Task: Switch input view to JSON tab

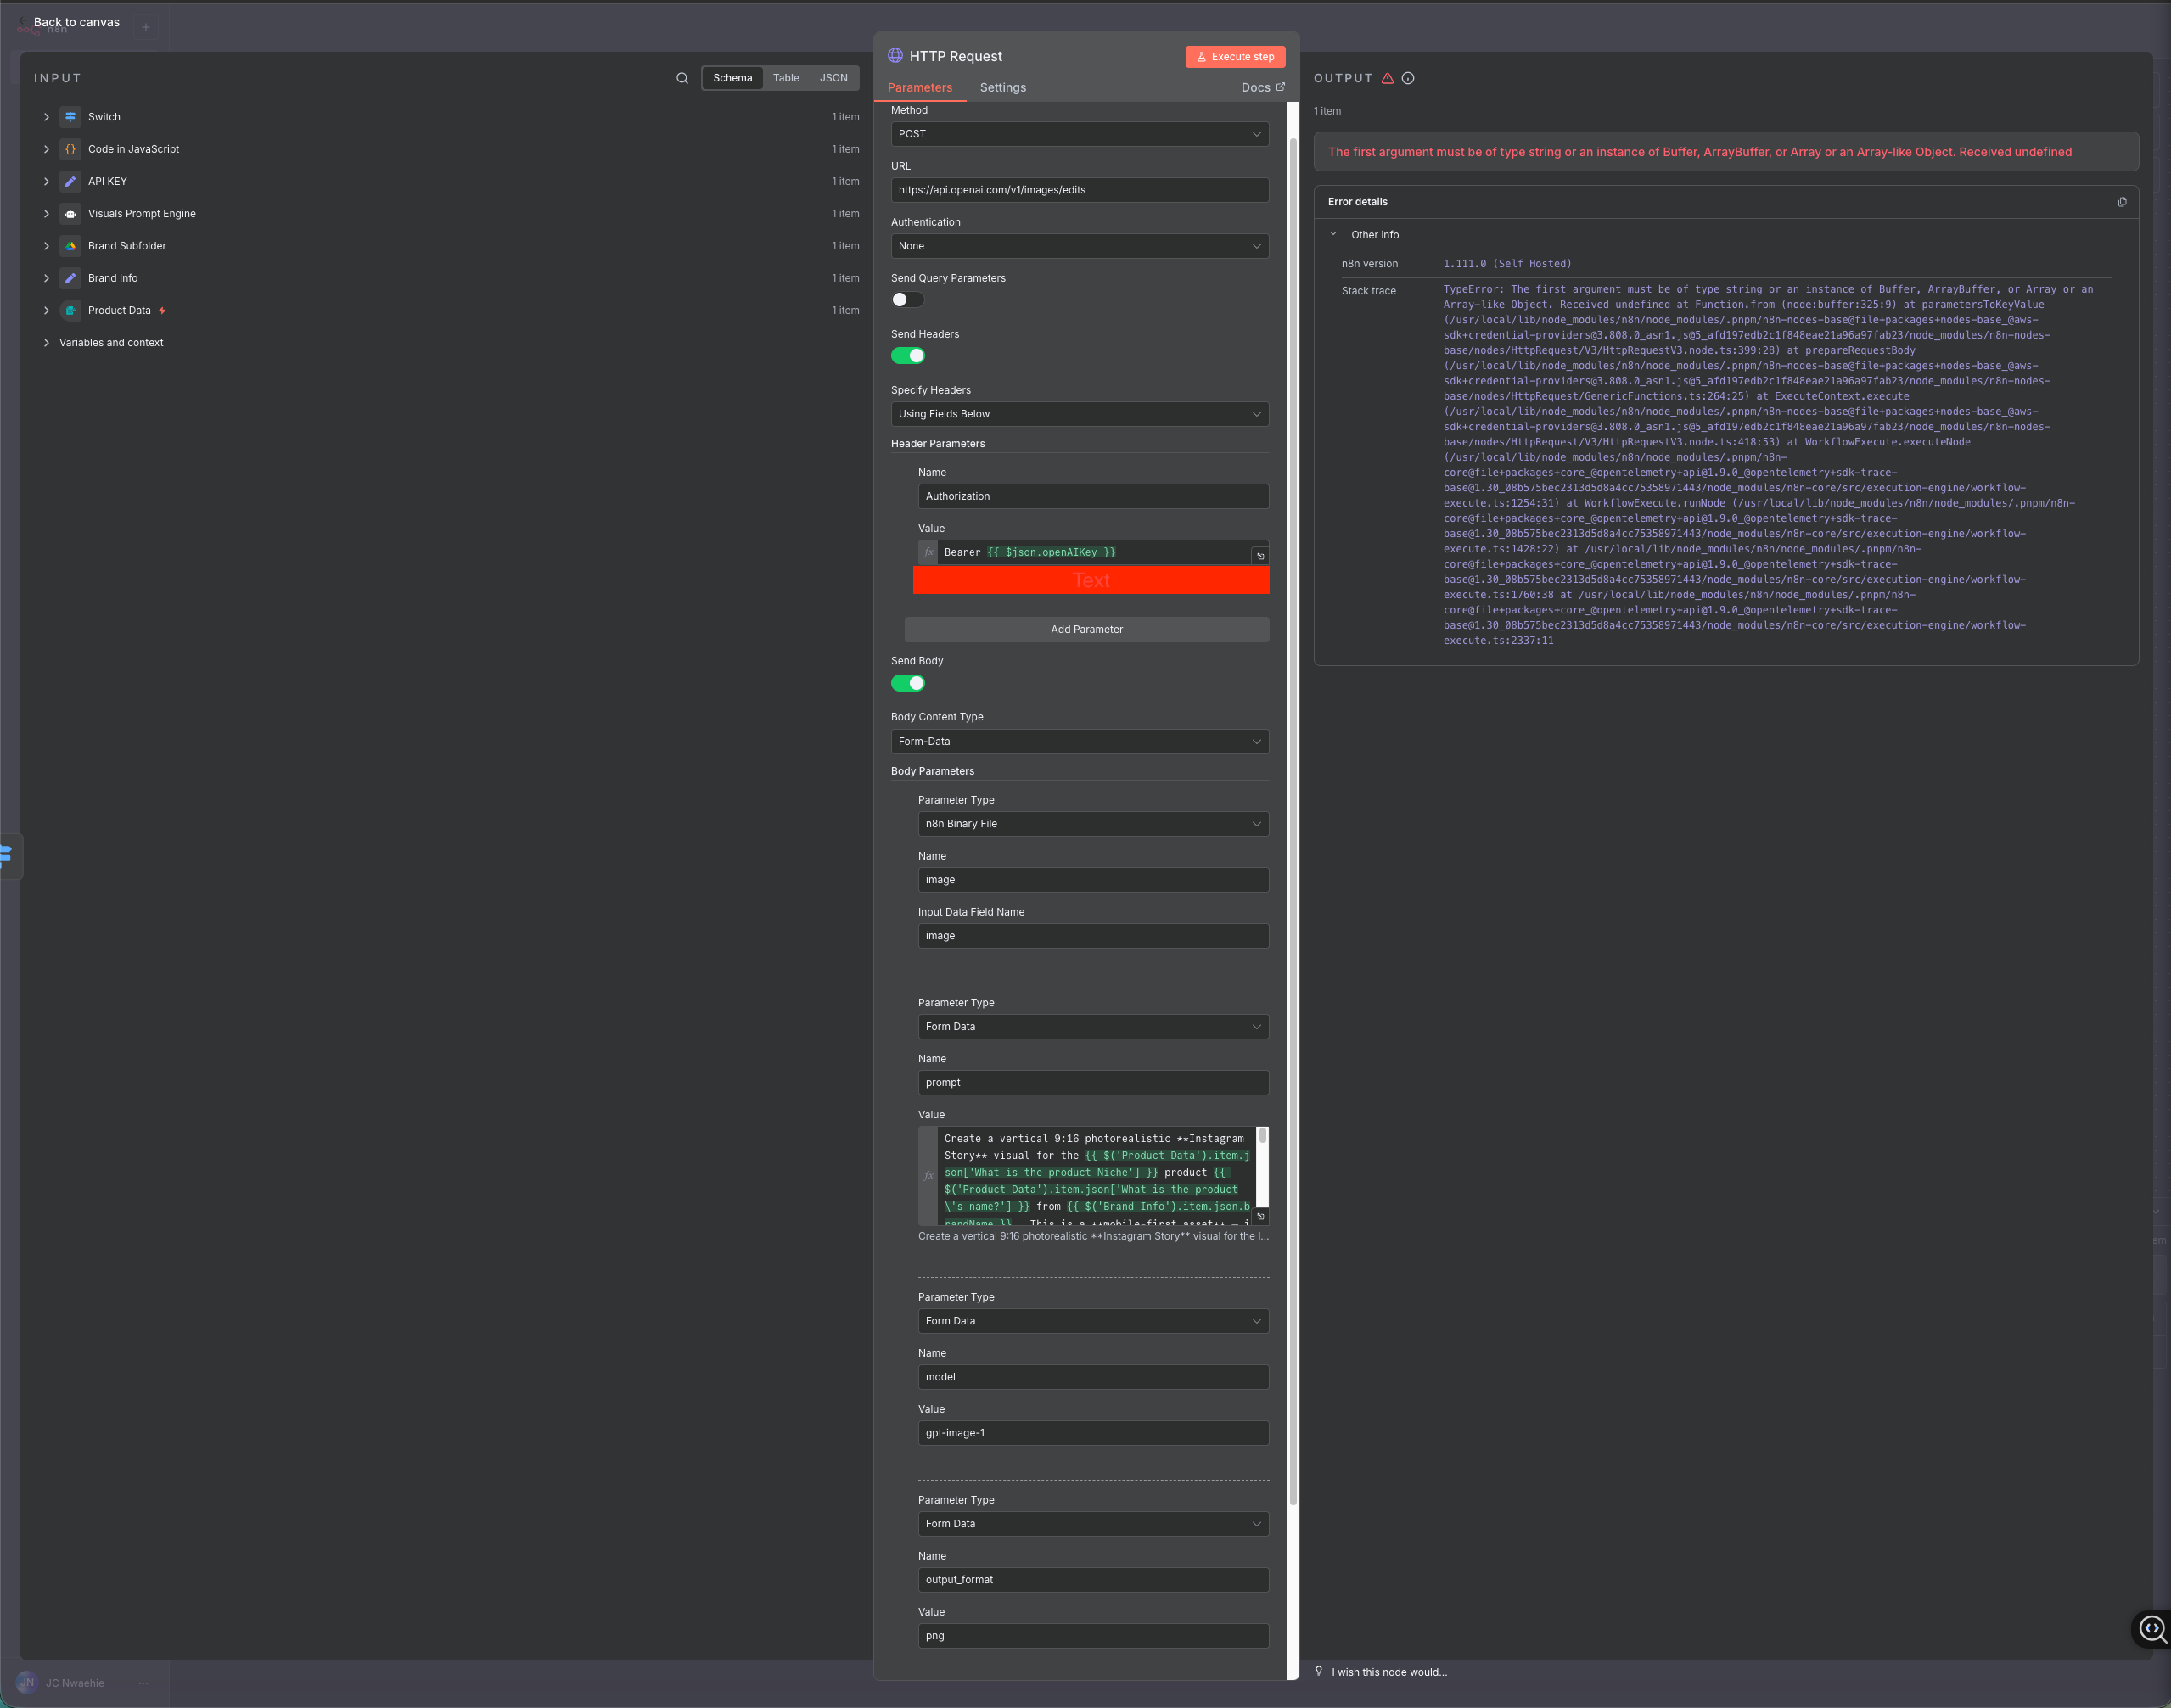Action: tap(833, 78)
